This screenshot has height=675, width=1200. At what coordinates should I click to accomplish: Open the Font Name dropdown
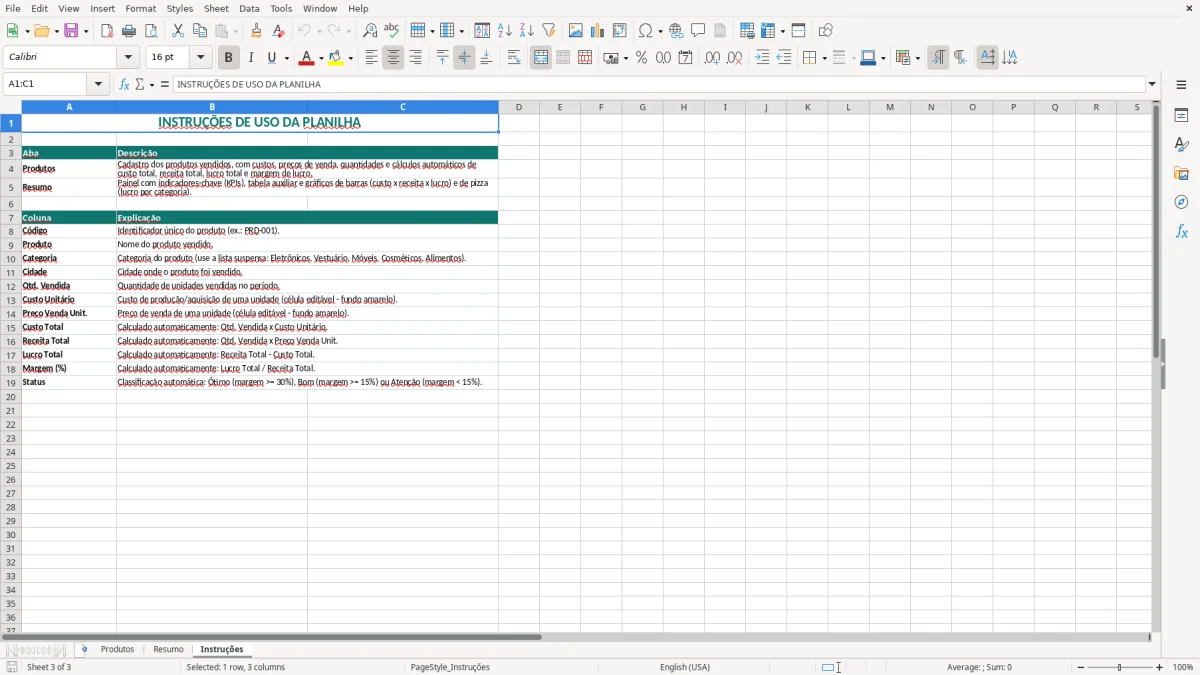point(128,58)
